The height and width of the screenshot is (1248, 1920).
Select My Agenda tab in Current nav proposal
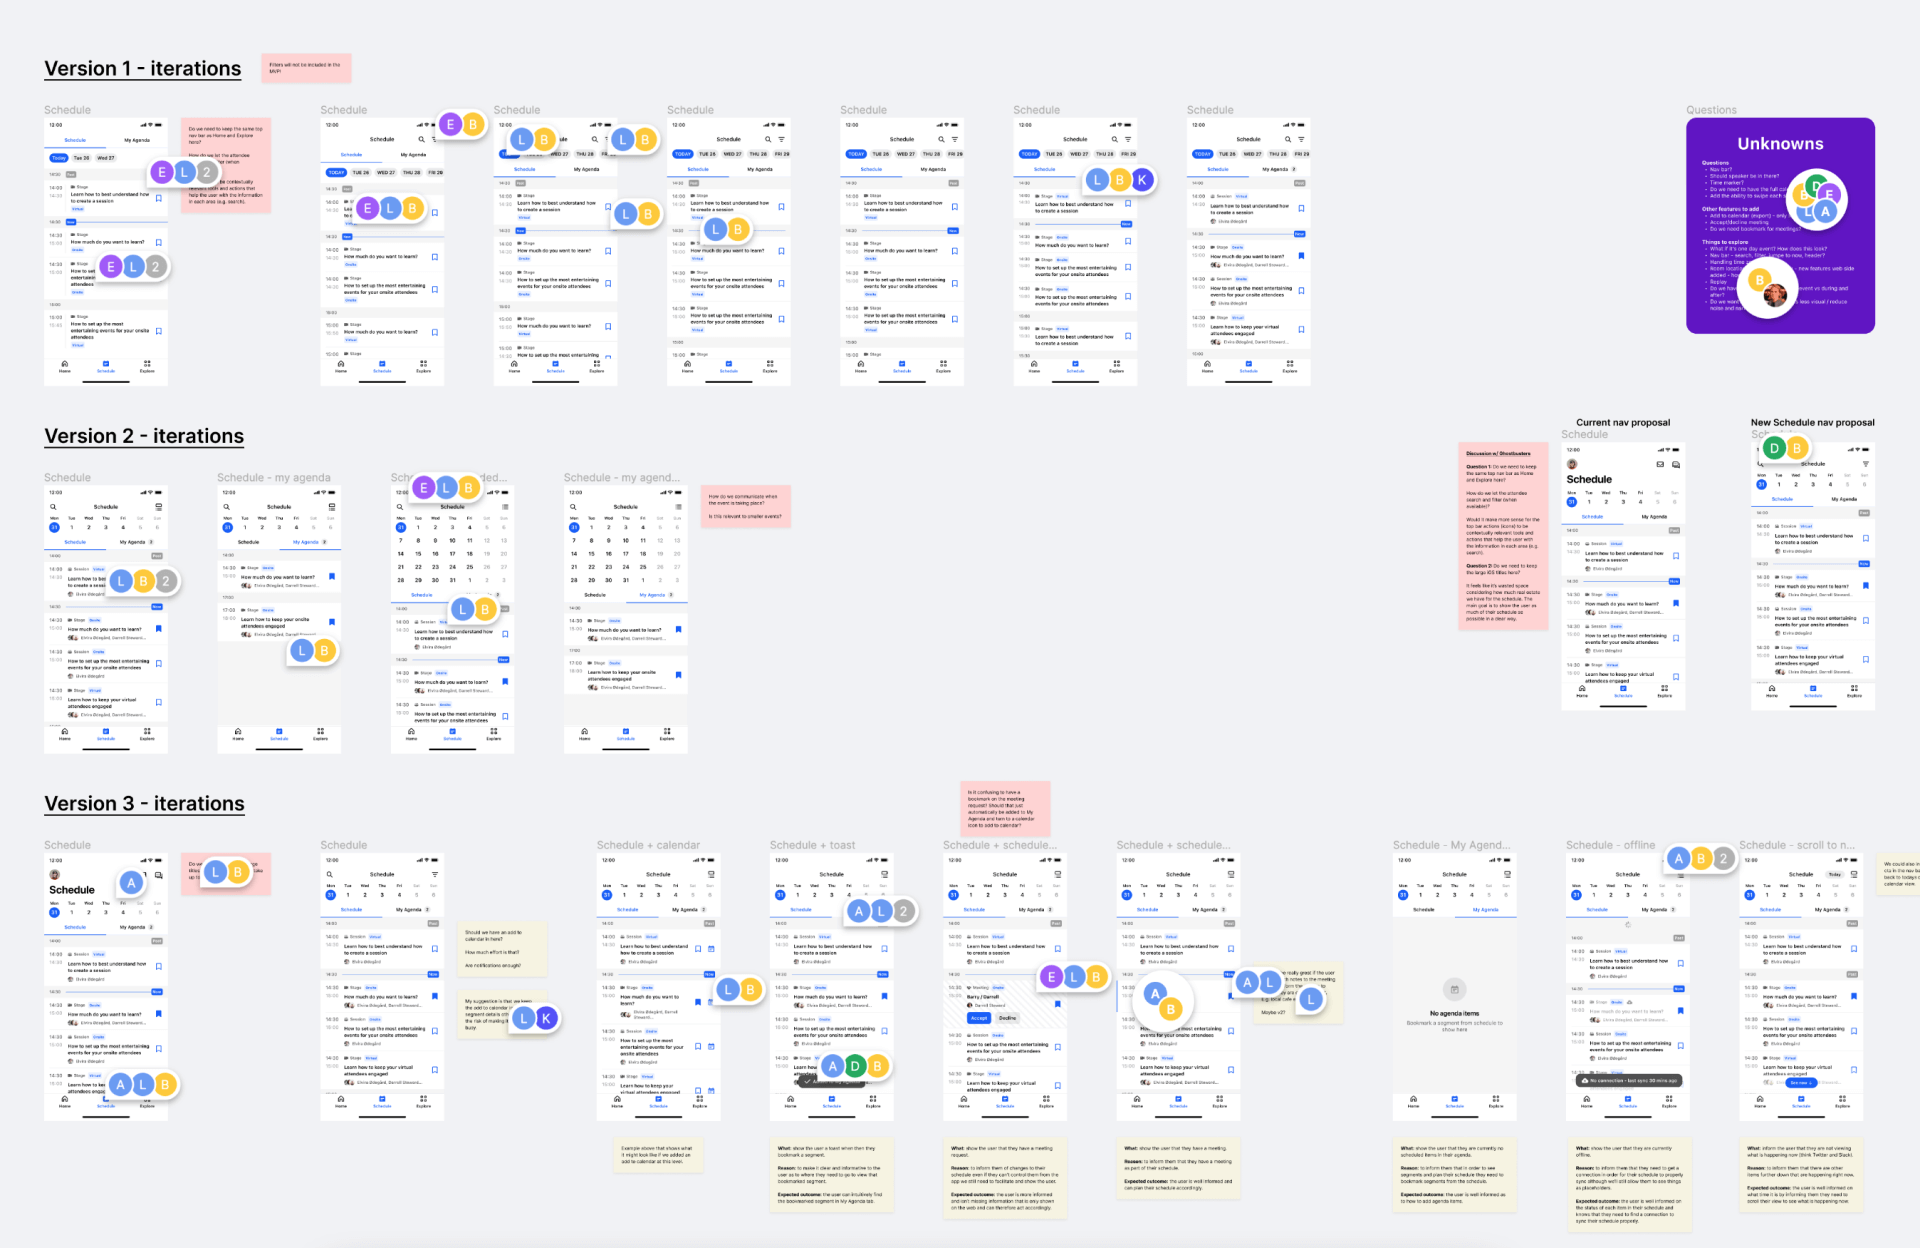1654,517
